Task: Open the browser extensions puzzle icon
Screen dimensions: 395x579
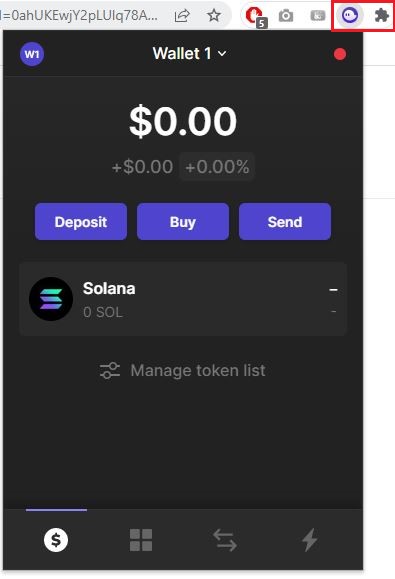Action: (x=382, y=16)
